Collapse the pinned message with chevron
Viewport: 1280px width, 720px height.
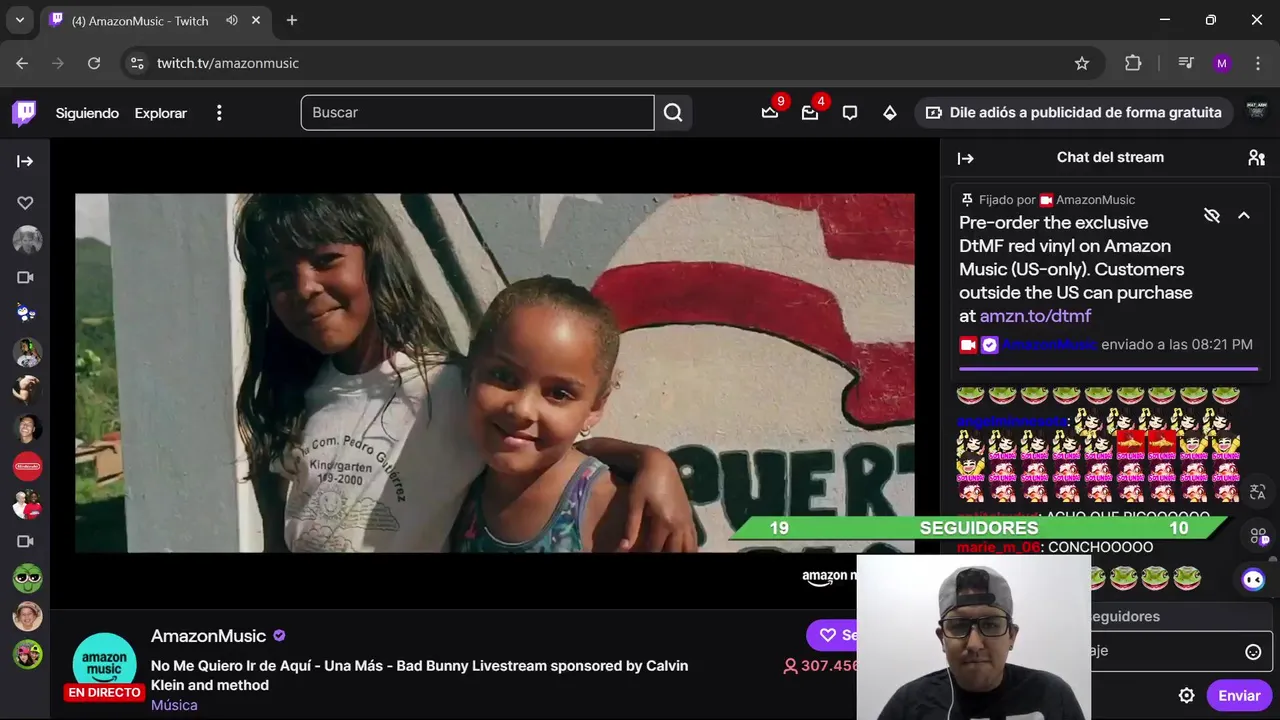(x=1244, y=215)
